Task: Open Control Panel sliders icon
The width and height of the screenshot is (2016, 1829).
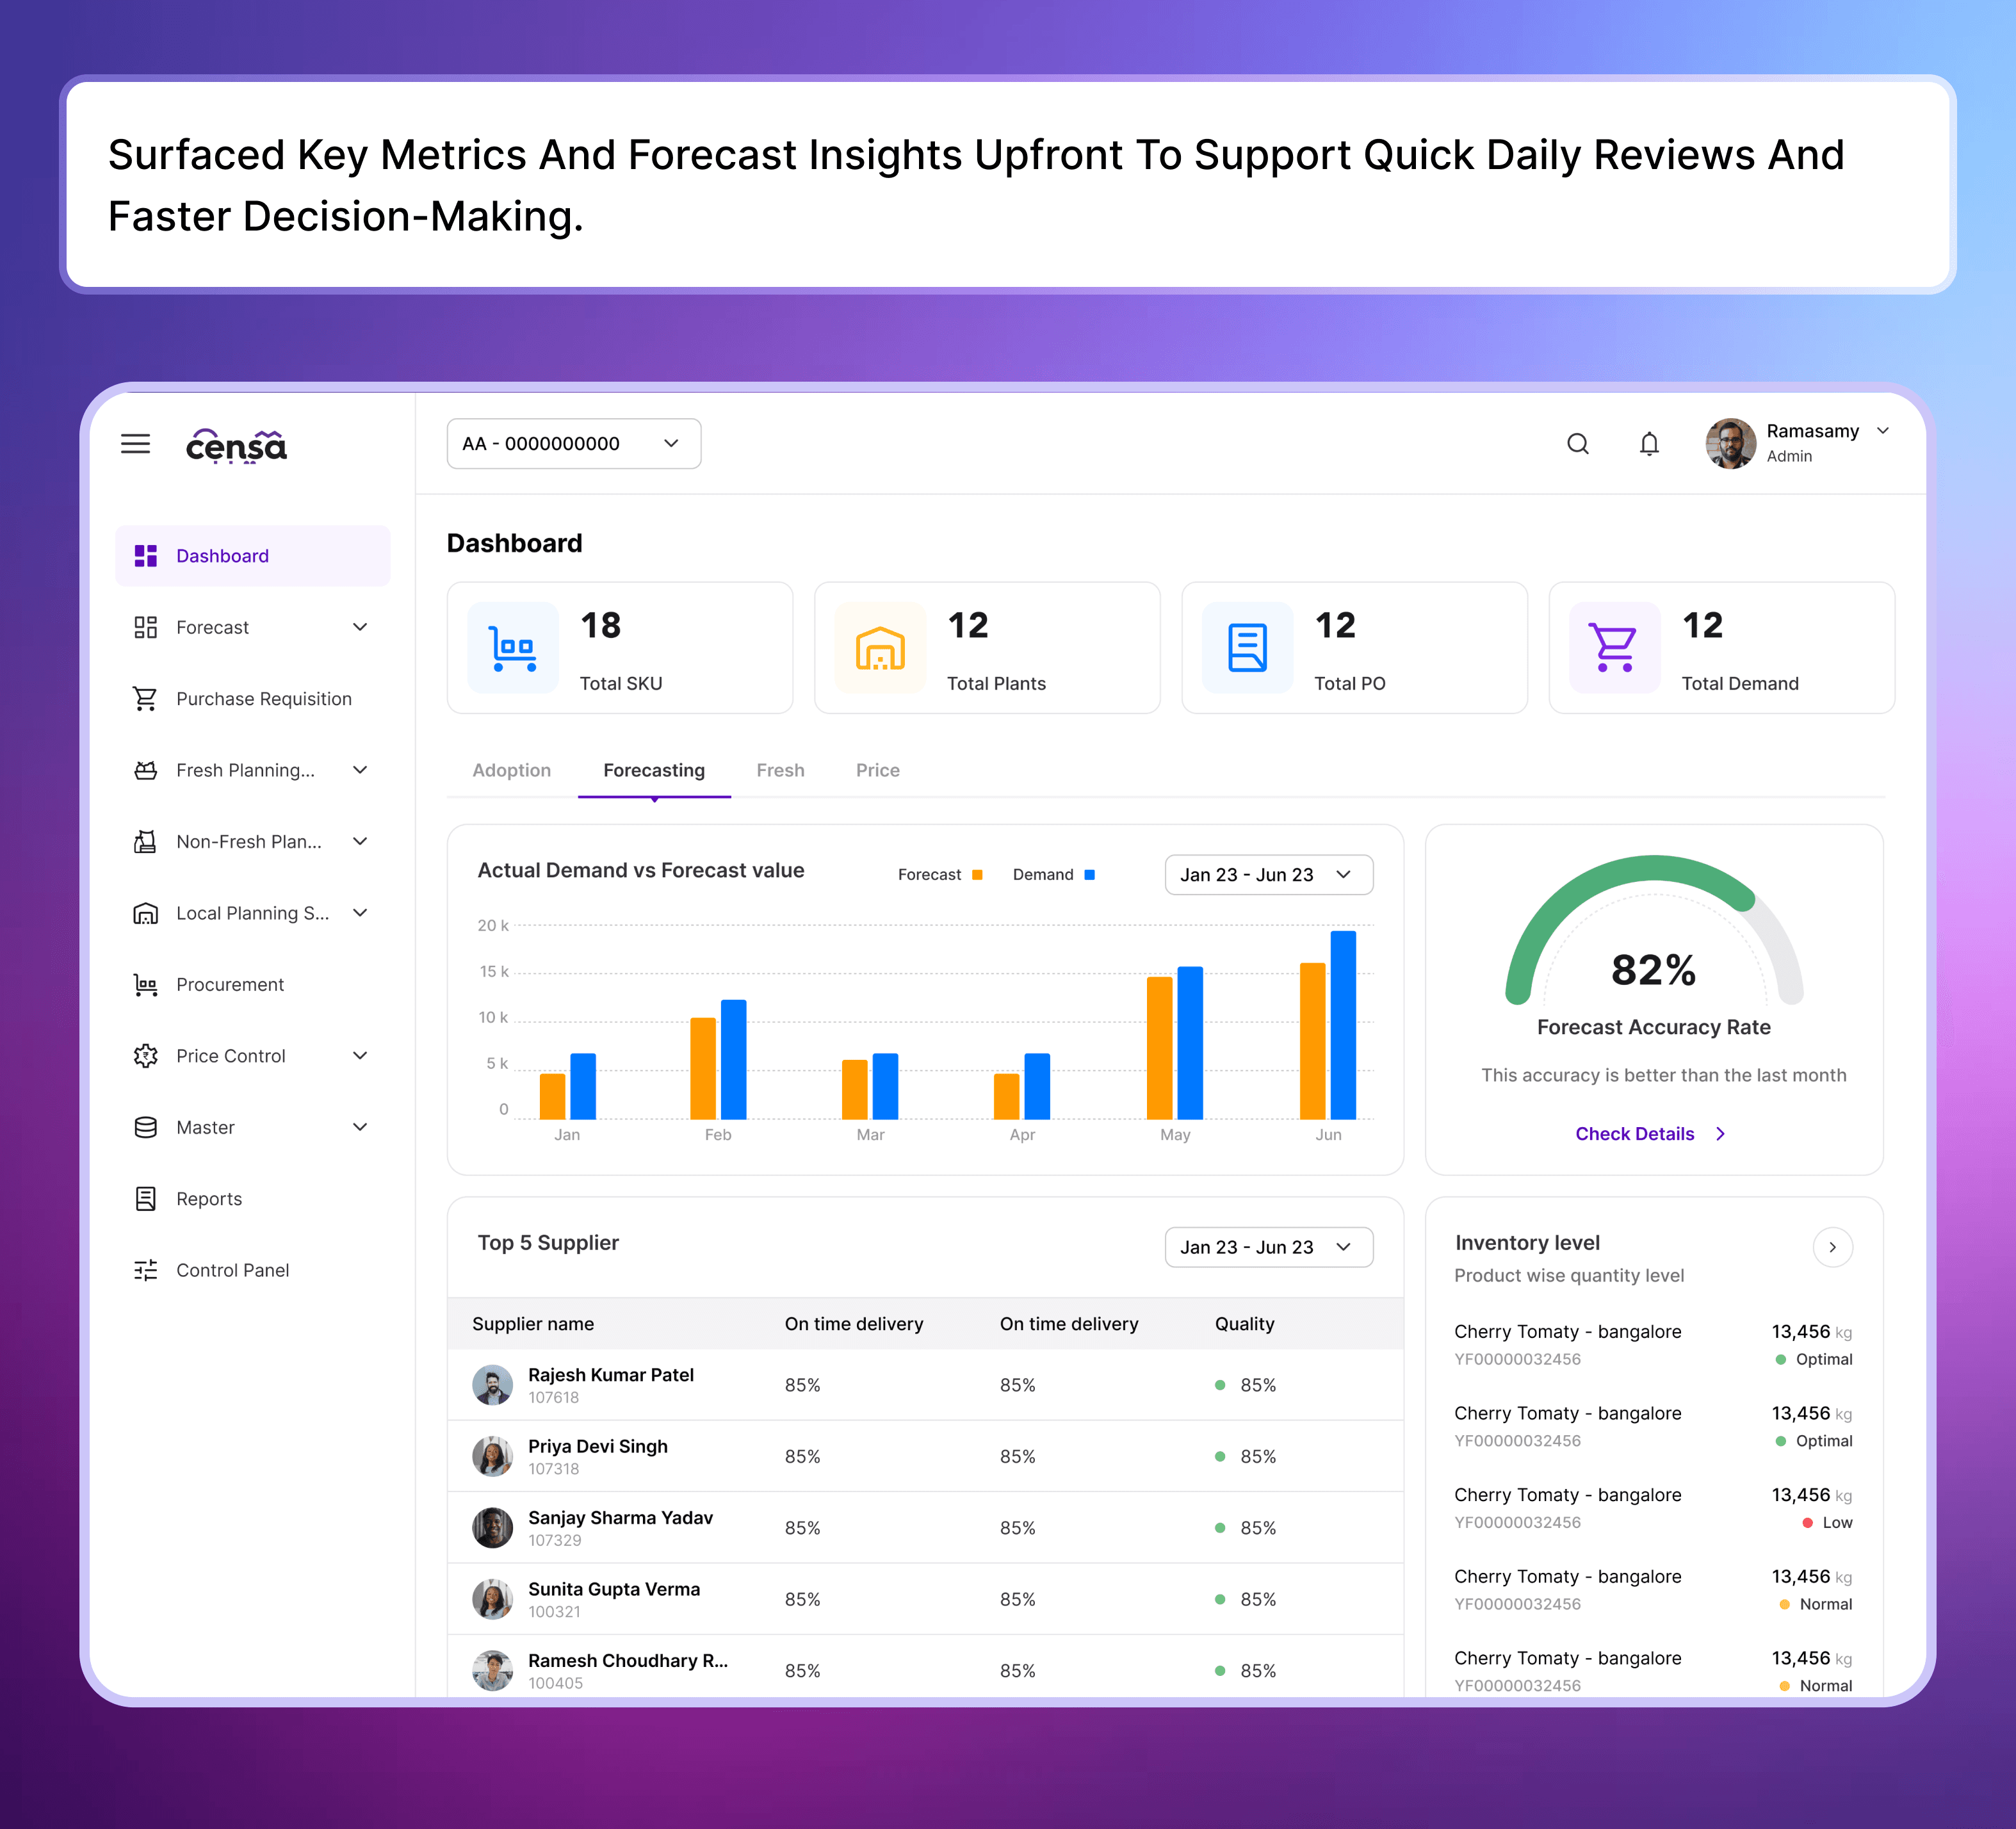Action: tap(145, 1270)
